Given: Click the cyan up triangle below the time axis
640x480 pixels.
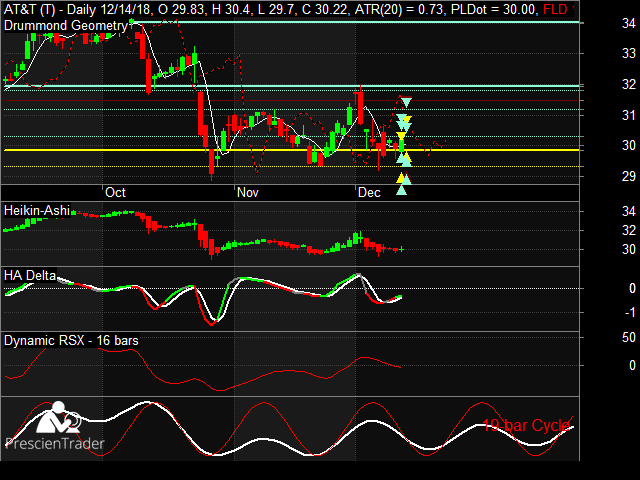Looking at the screenshot, I should coord(402,190).
